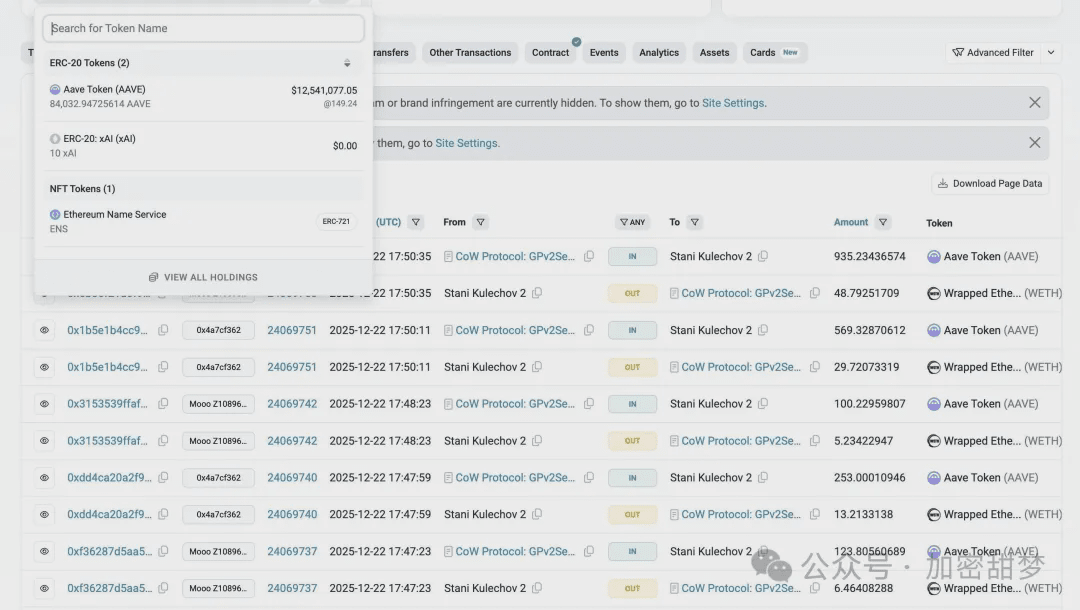Open the Amount column filter
This screenshot has width=1080, height=610.
pos(883,222)
